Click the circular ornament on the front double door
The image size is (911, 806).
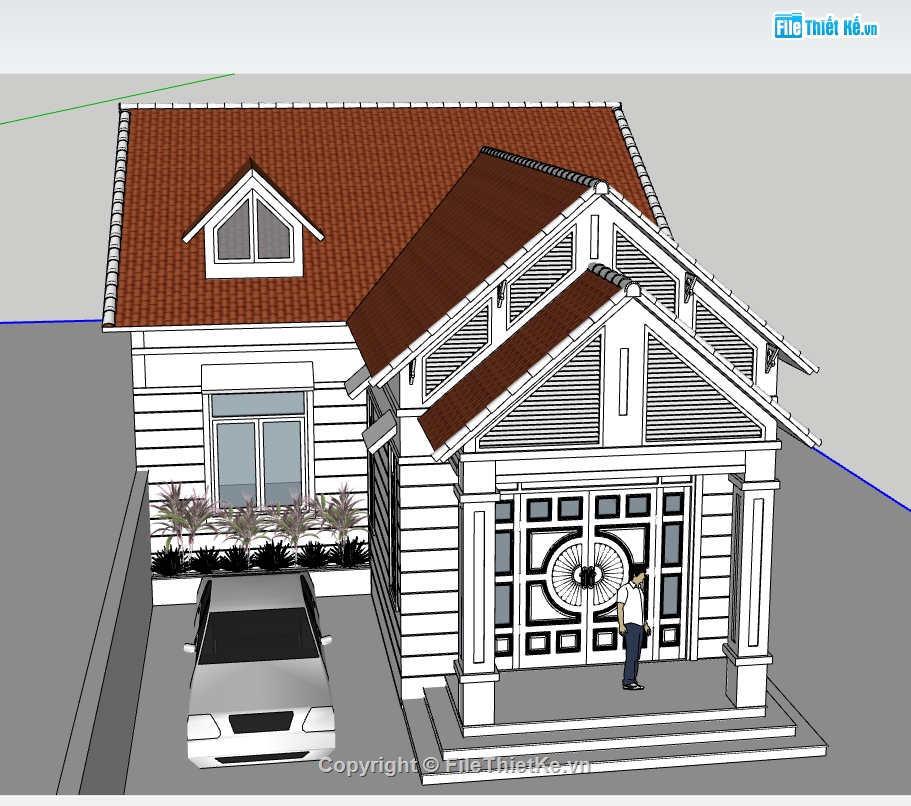(588, 574)
